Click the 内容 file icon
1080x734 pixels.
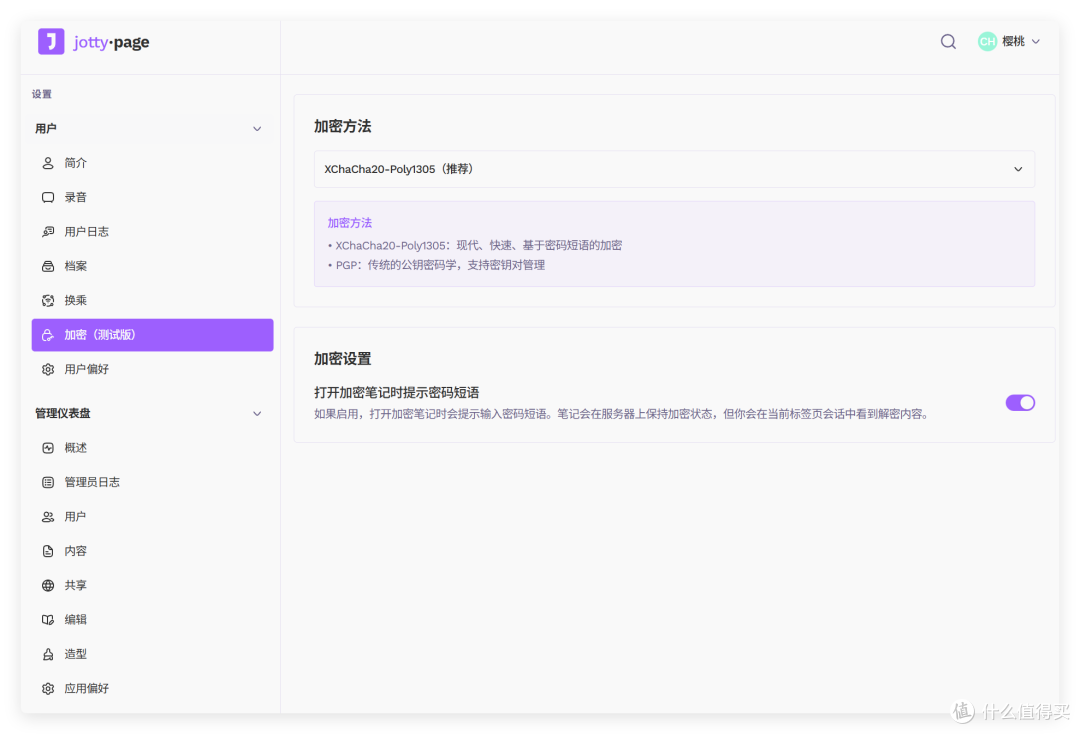click(48, 552)
